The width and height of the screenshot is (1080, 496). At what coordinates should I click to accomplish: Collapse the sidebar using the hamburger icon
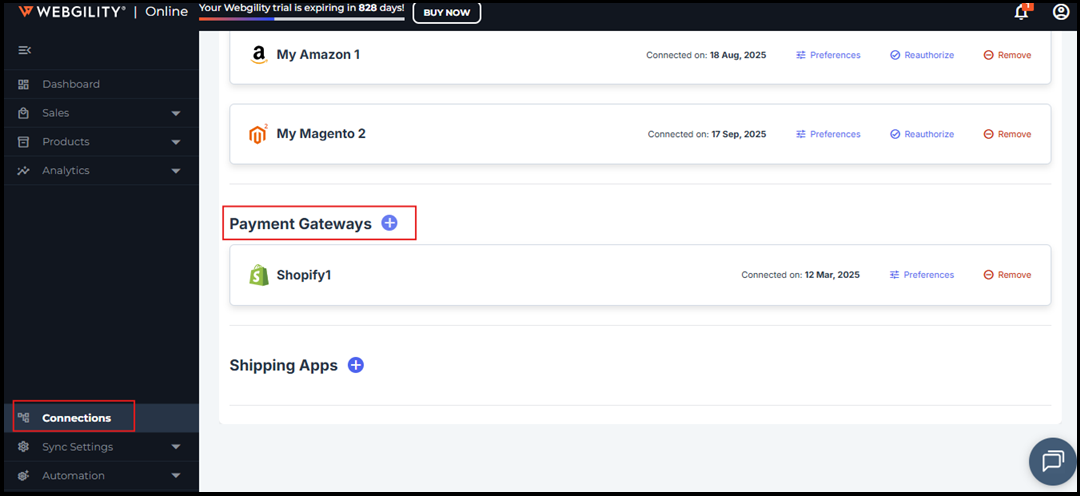[x=25, y=50]
